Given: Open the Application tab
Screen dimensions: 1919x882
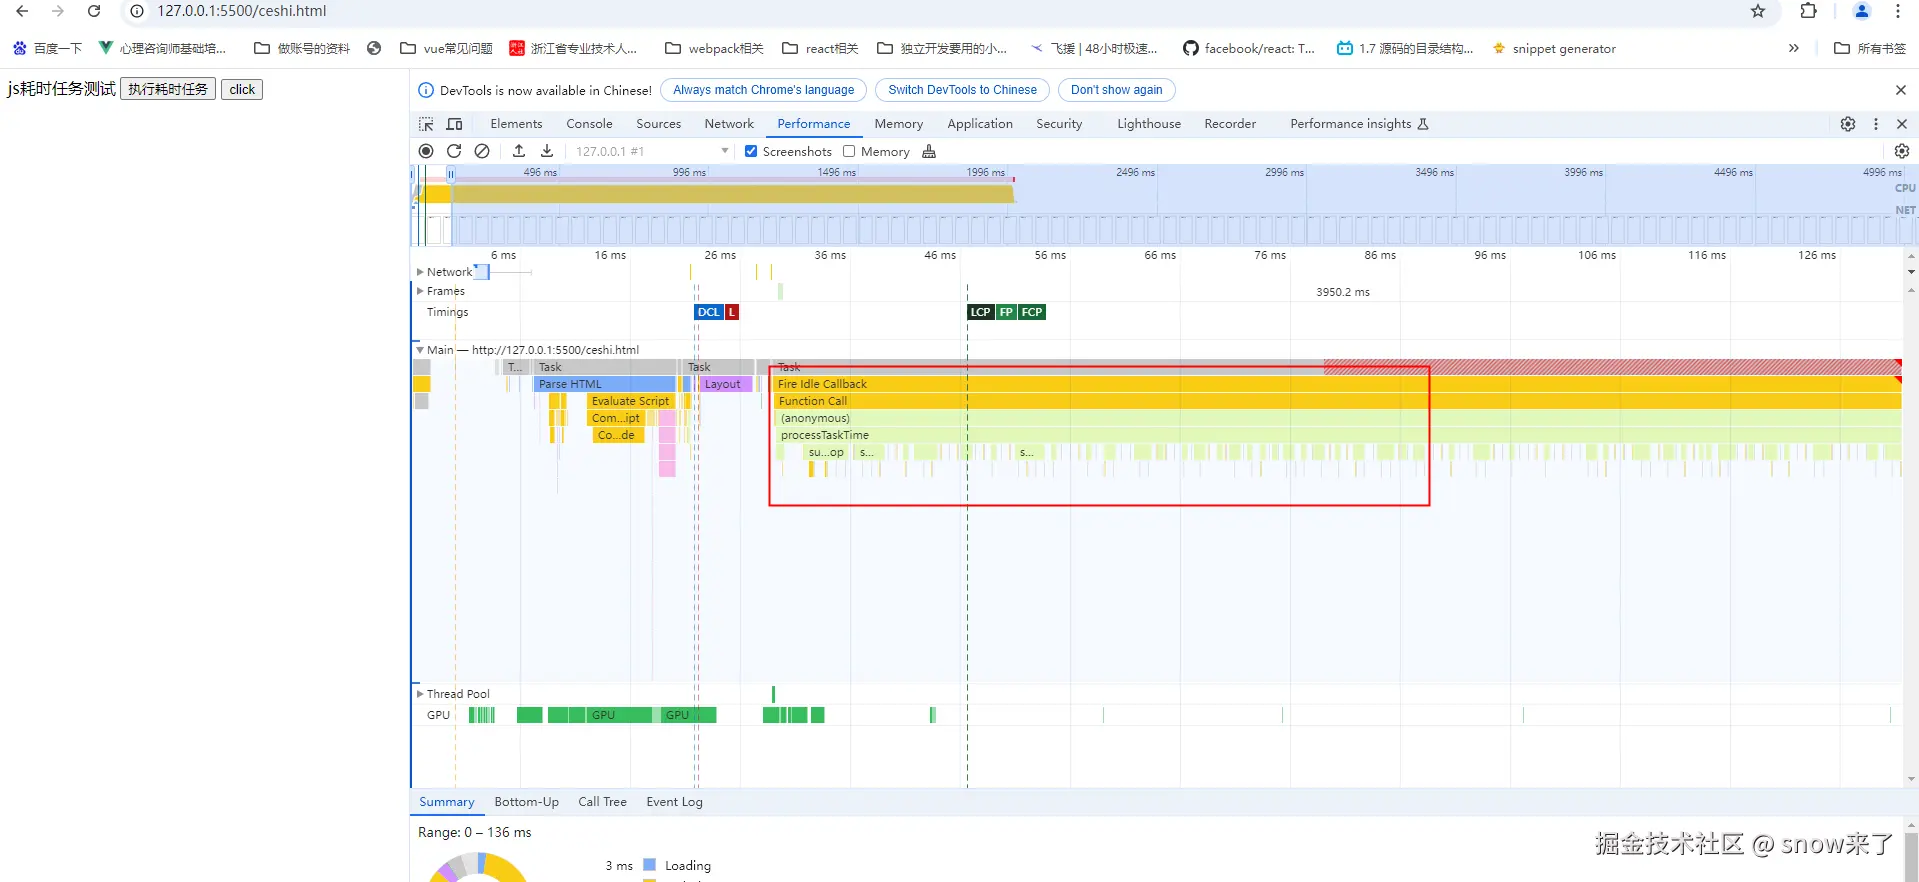Looking at the screenshot, I should (x=980, y=124).
